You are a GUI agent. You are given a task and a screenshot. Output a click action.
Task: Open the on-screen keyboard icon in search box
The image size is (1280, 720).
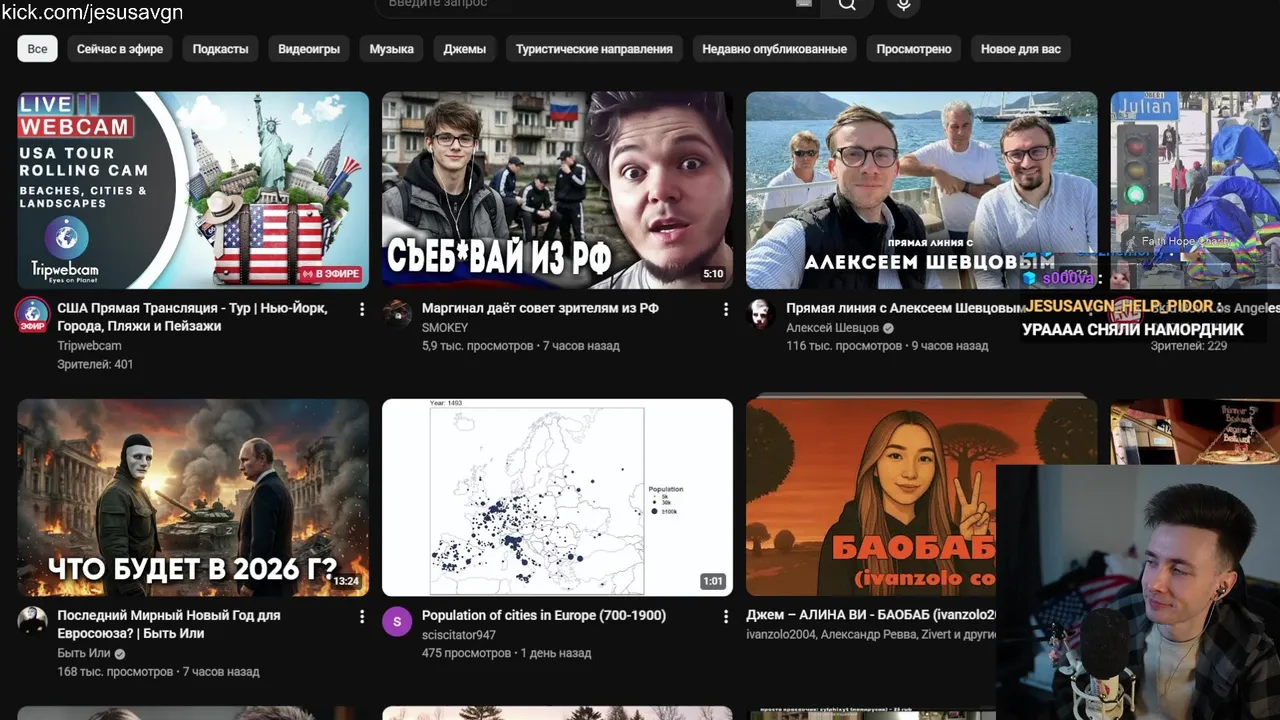[803, 4]
